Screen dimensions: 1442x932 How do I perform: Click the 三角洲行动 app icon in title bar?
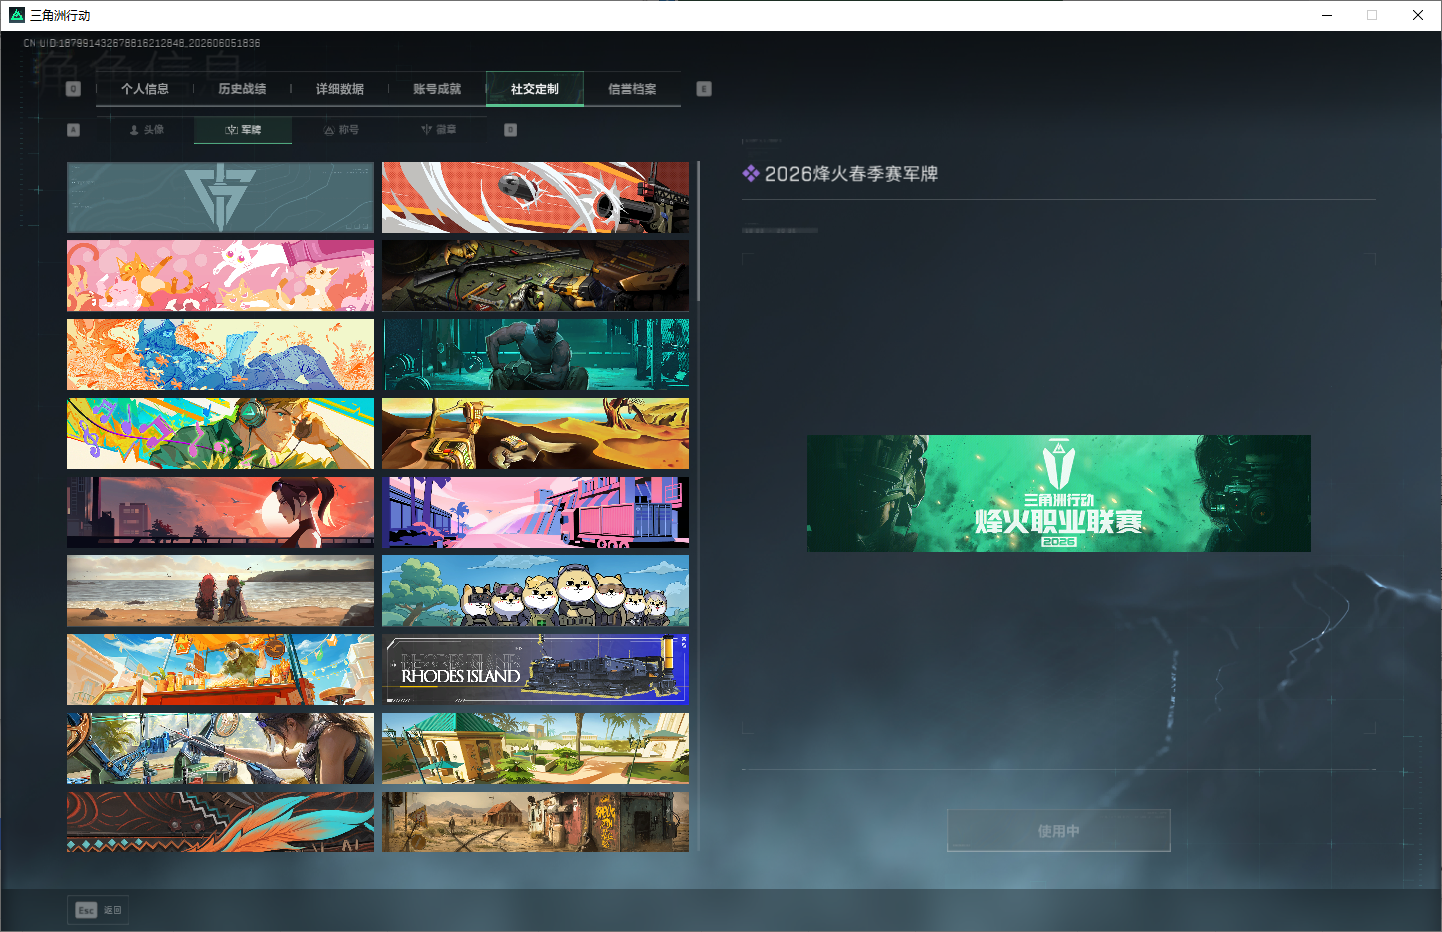coord(17,15)
